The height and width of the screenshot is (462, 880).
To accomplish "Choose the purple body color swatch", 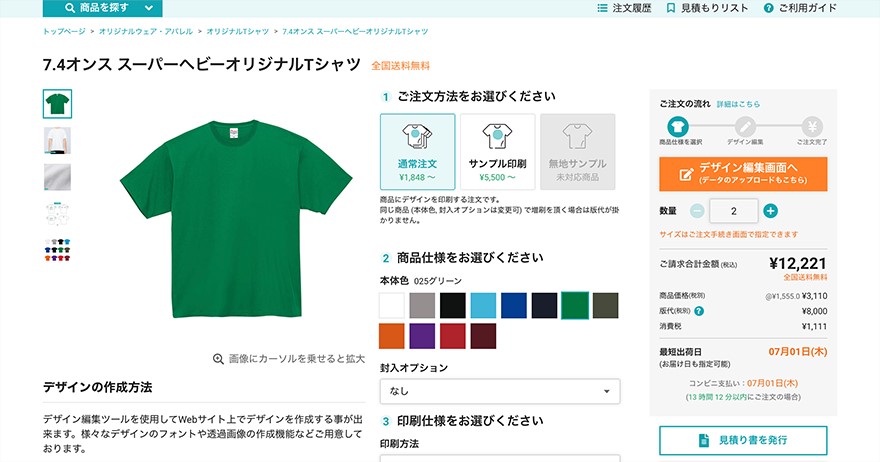I will tap(422, 336).
